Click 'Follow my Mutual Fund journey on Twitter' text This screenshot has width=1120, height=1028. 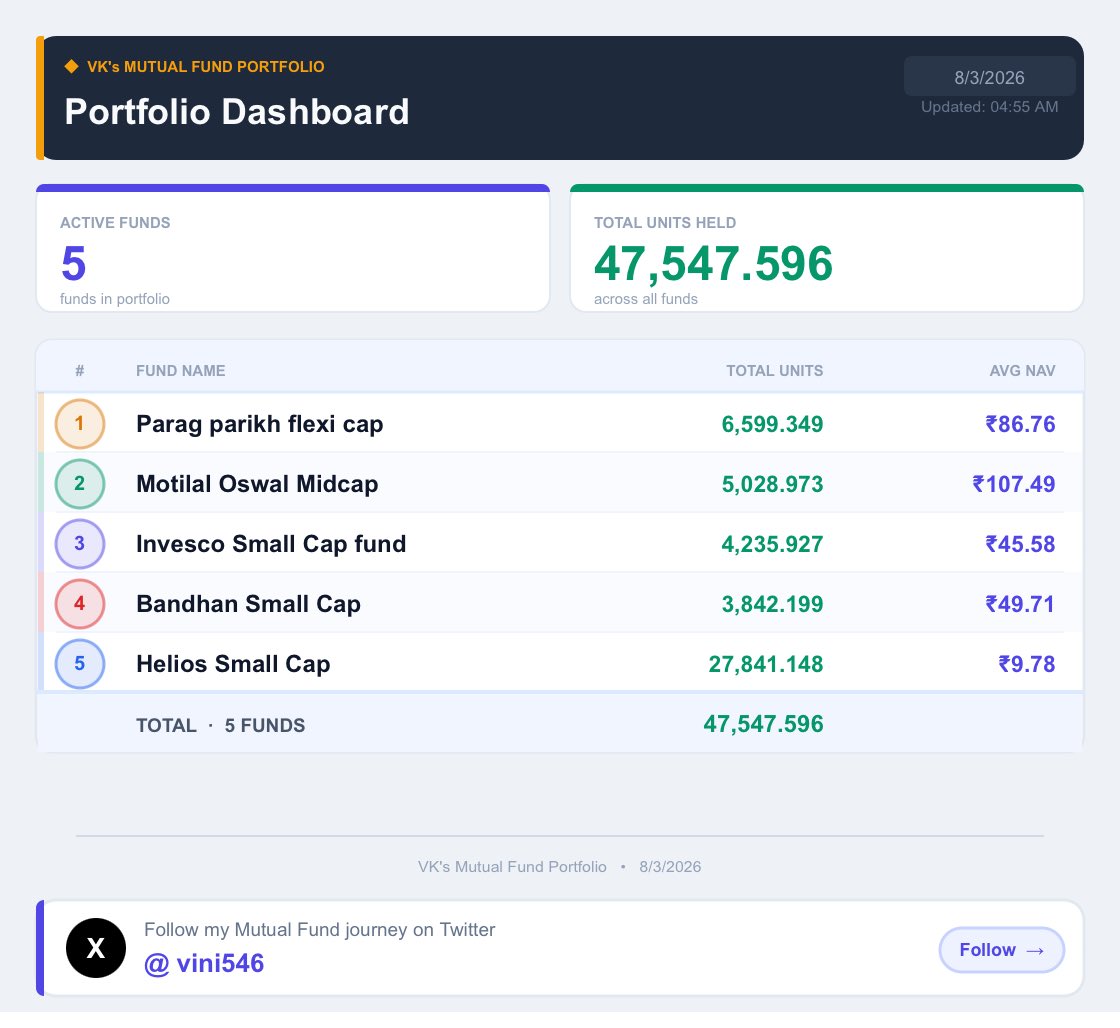pyautogui.click(x=319, y=929)
